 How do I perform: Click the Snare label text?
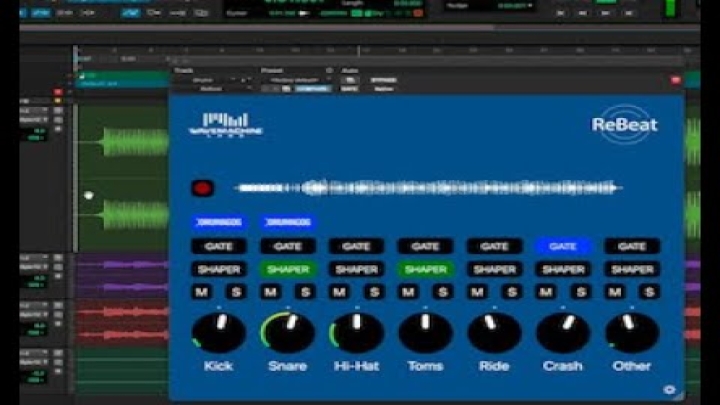(x=287, y=366)
